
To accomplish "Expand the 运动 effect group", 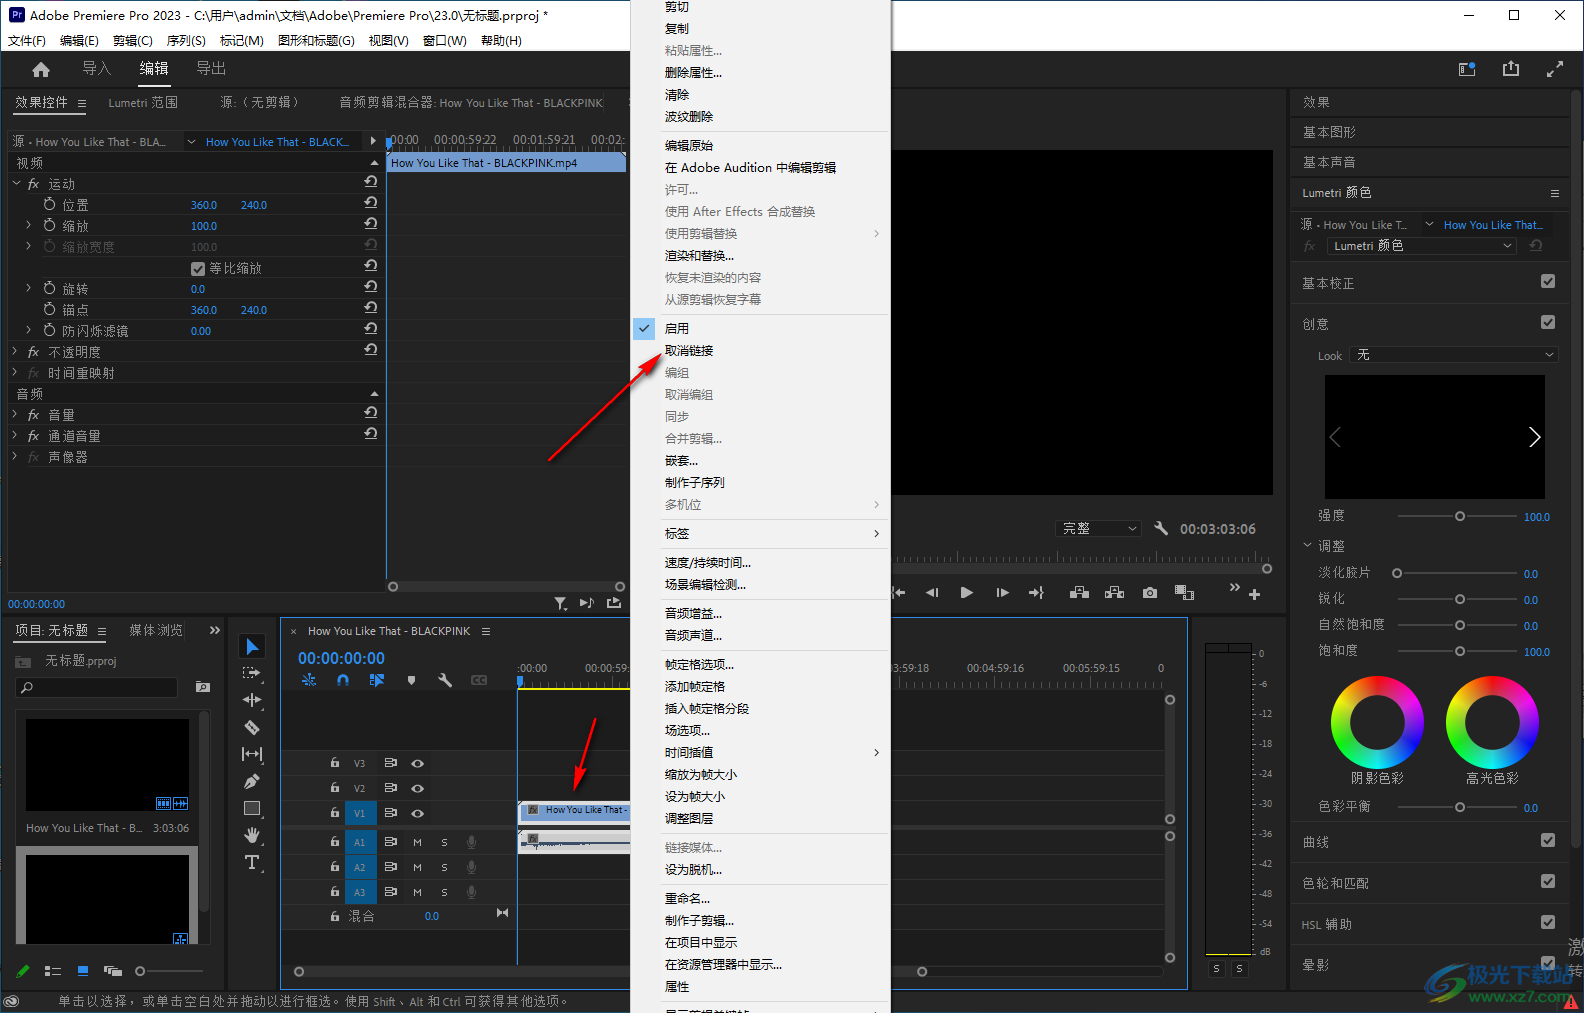I will (x=16, y=184).
